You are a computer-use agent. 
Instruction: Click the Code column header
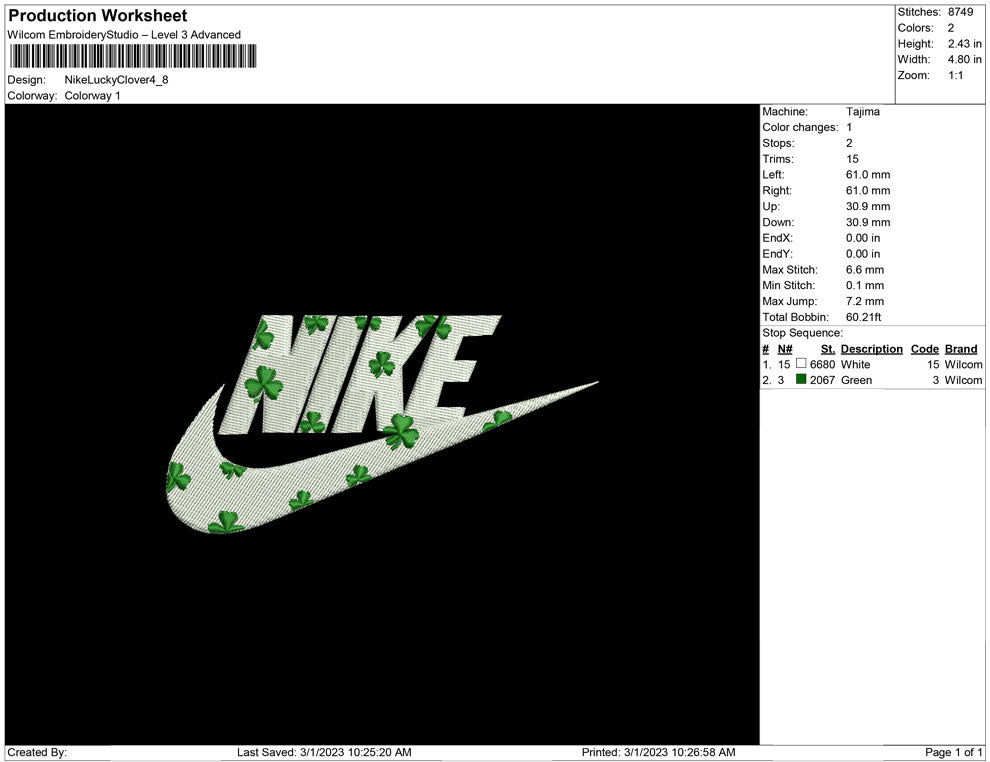[924, 349]
